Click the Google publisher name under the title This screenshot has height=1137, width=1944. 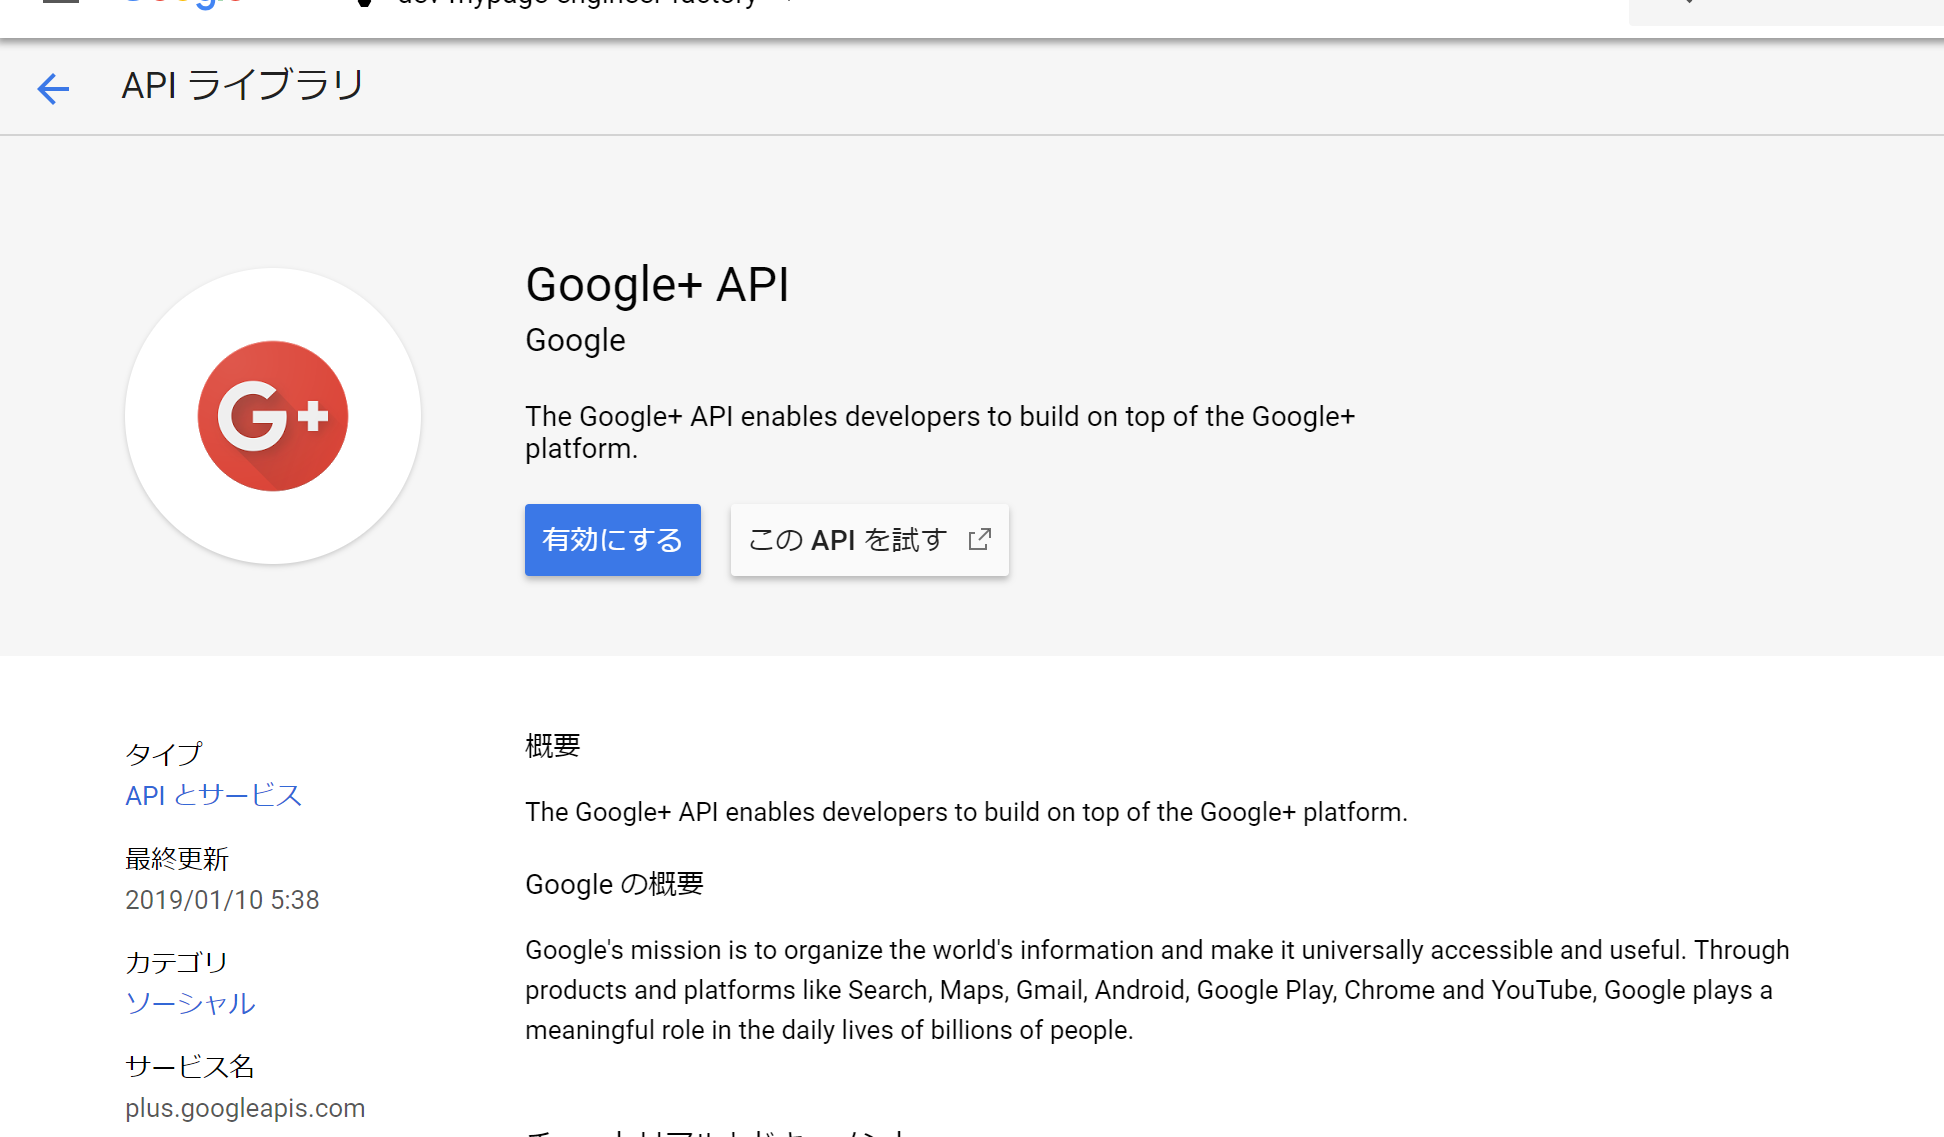(x=574, y=340)
